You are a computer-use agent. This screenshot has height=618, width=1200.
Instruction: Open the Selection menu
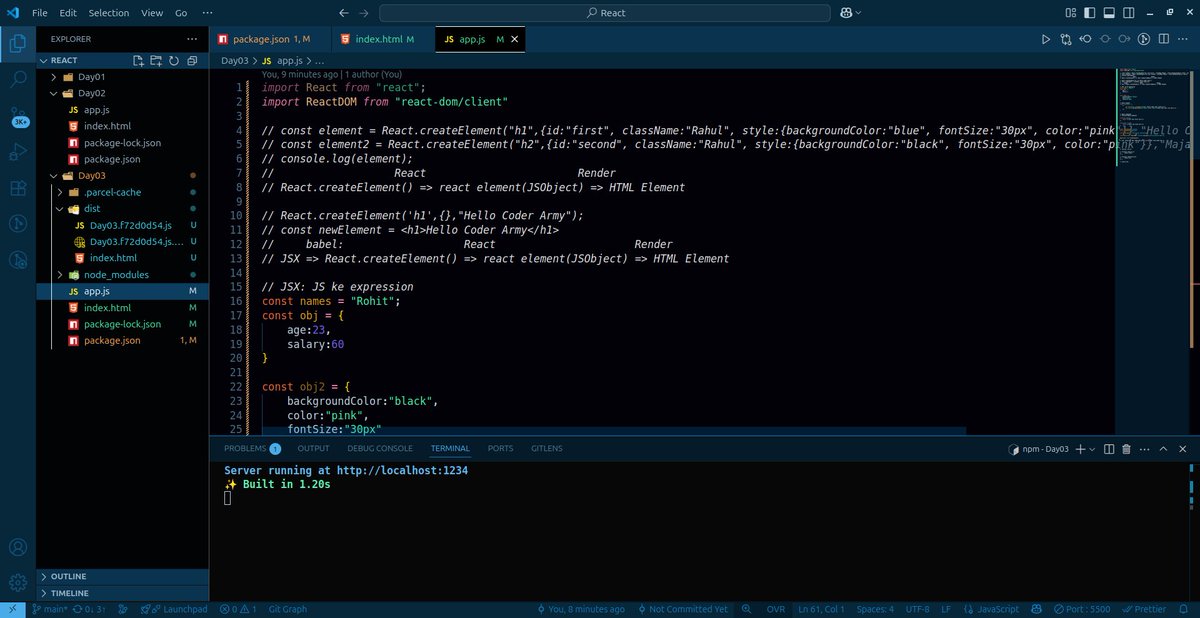point(108,13)
